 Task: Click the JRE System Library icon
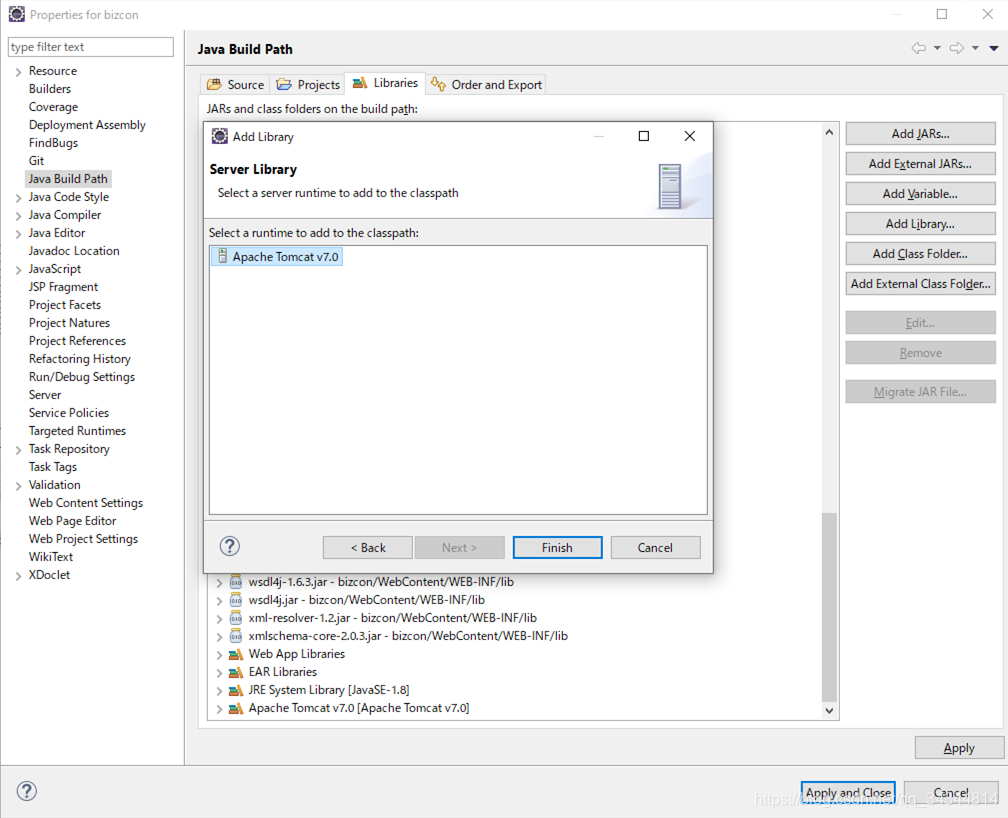pyautogui.click(x=236, y=690)
